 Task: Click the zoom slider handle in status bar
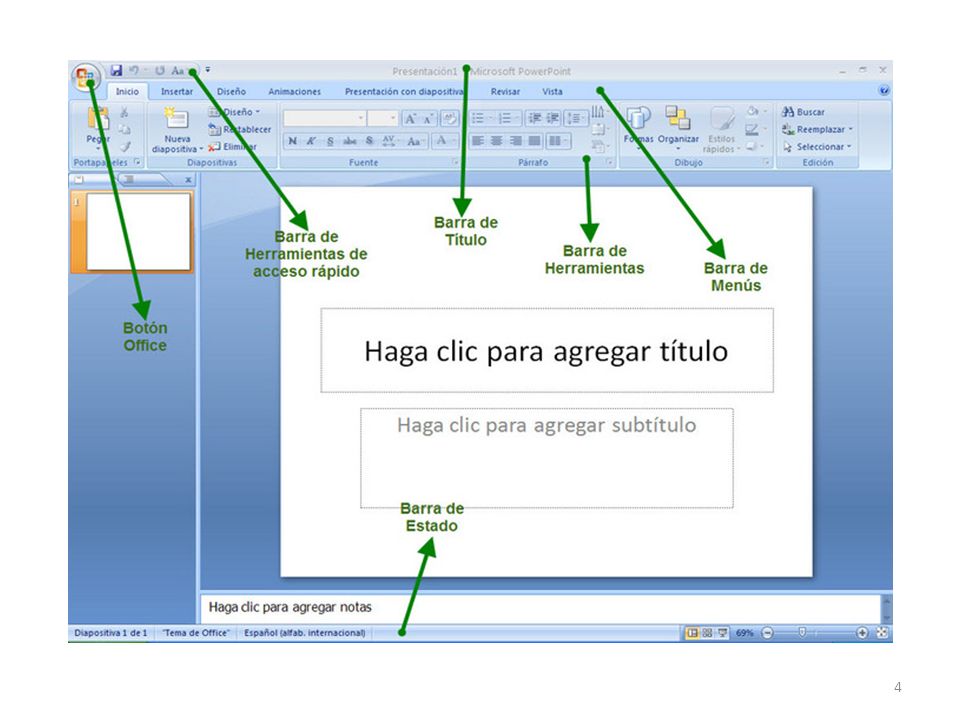tap(802, 632)
